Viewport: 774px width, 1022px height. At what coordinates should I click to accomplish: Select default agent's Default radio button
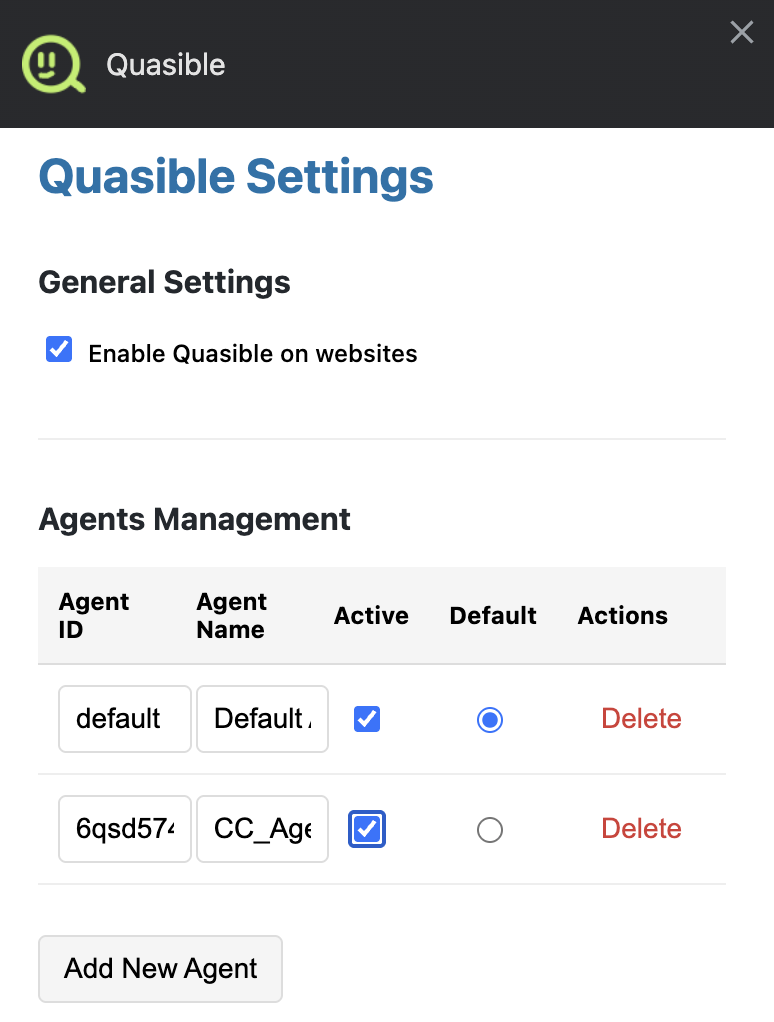pos(490,720)
